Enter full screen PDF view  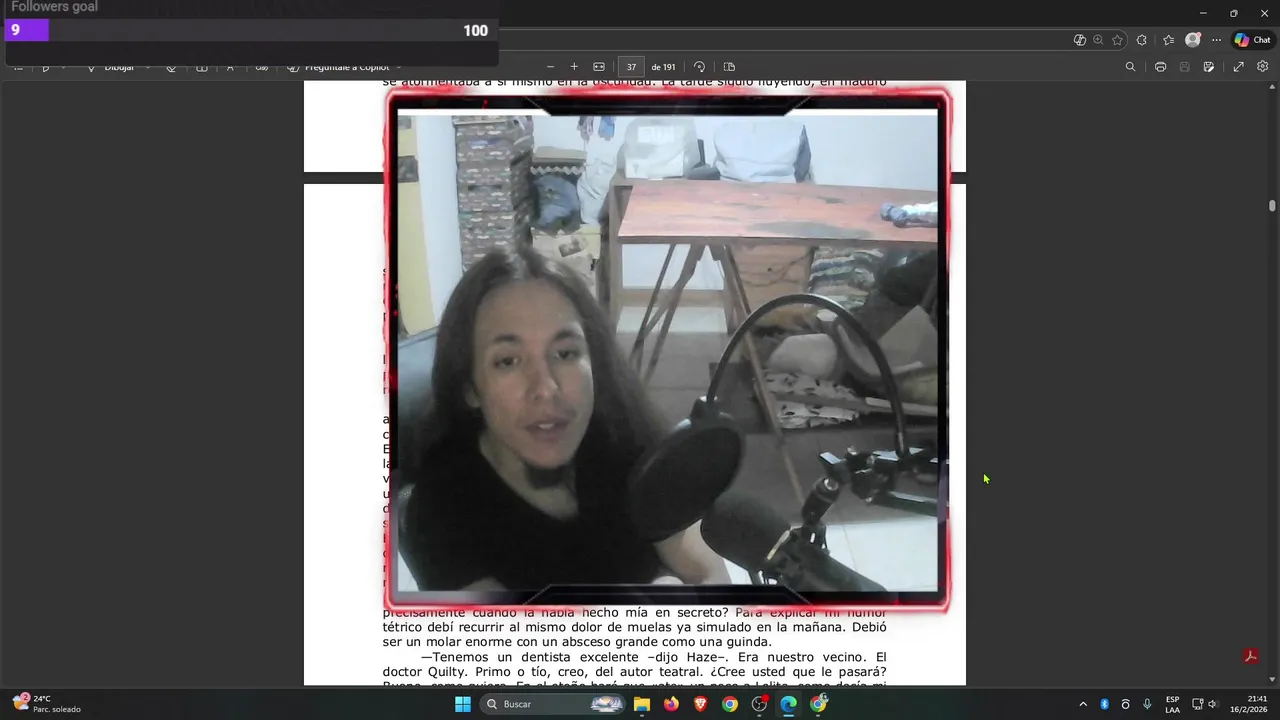click(1238, 67)
